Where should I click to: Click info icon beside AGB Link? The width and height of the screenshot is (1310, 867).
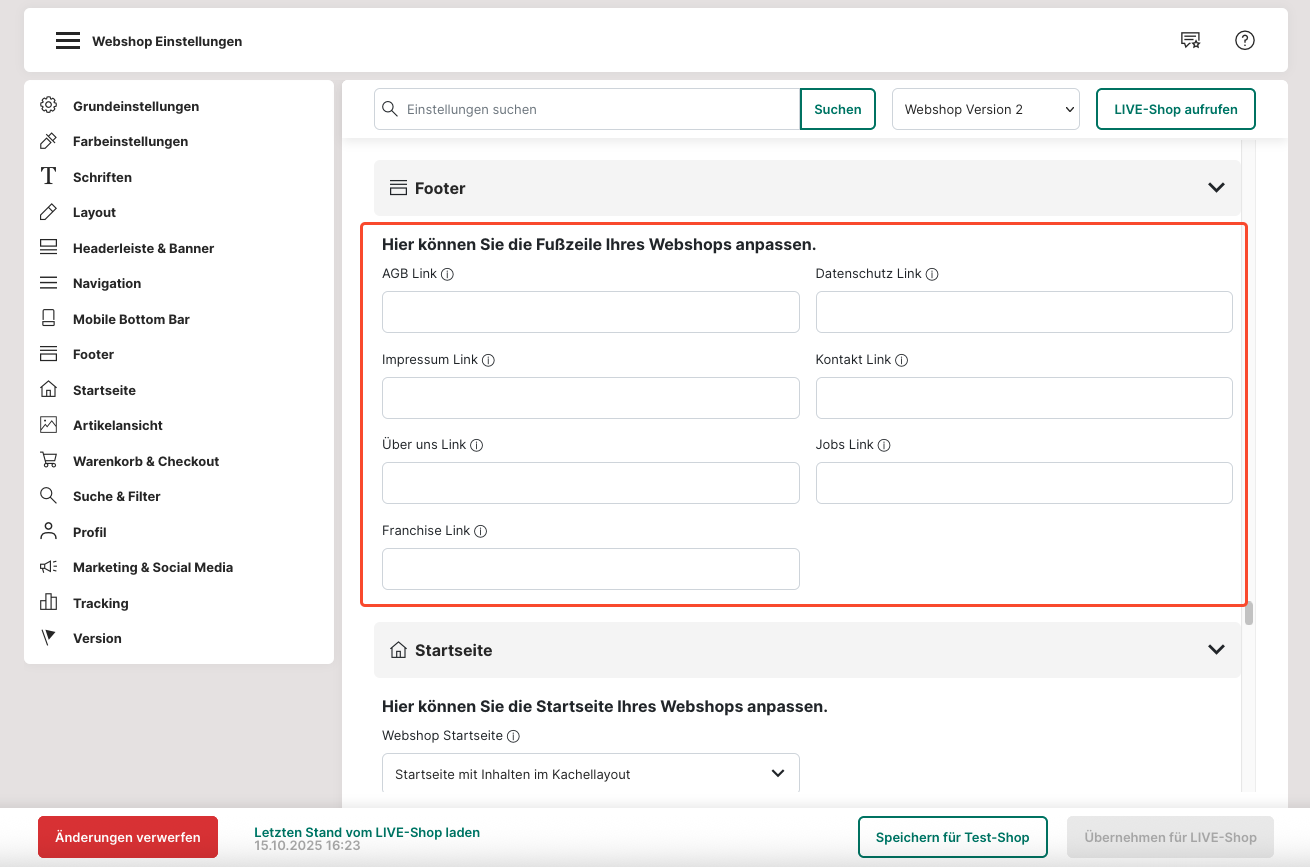(447, 274)
